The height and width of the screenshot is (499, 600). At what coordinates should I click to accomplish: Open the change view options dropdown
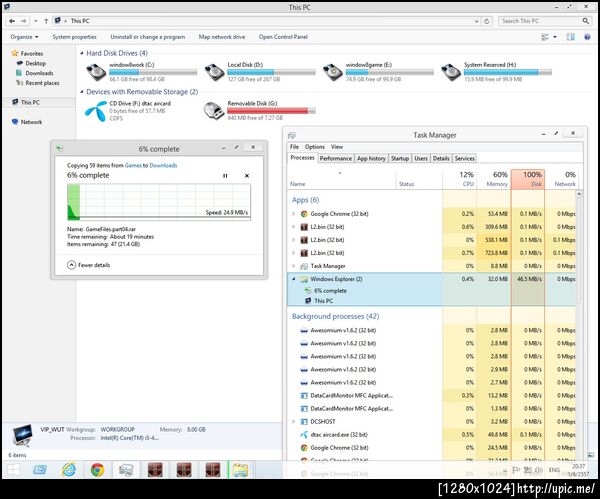555,37
